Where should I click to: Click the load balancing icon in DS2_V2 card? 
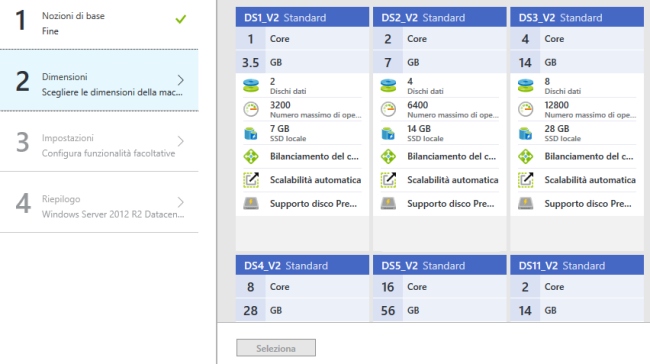click(388, 156)
